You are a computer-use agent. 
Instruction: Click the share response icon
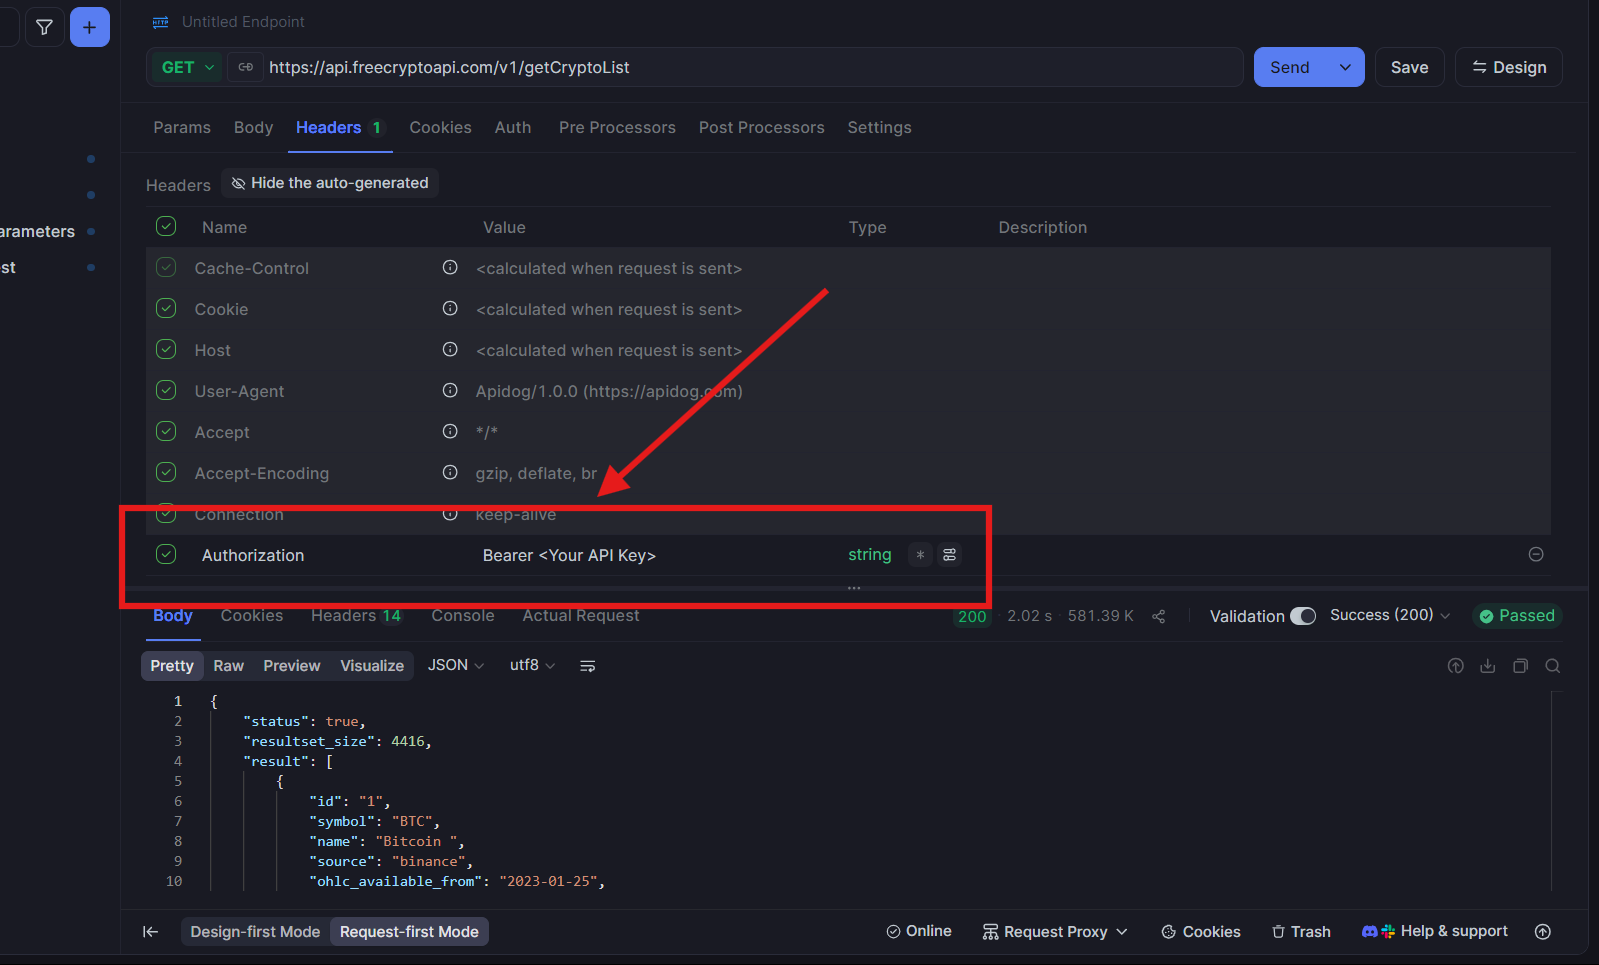(1159, 616)
